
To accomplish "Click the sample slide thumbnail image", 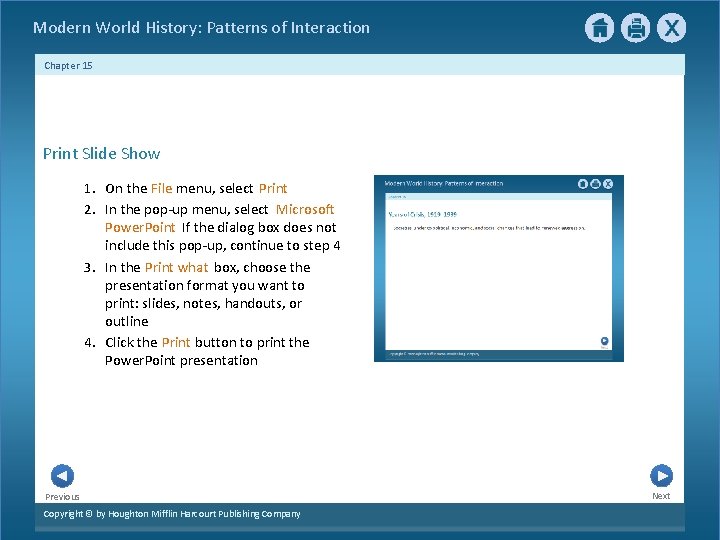I will coord(499,268).
